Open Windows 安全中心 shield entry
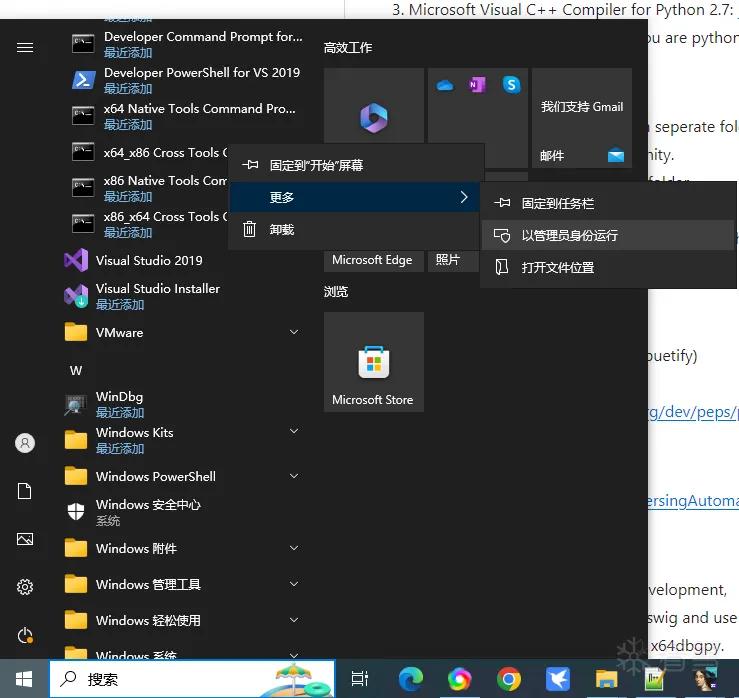Screen dimensions: 739x698 coord(181,512)
